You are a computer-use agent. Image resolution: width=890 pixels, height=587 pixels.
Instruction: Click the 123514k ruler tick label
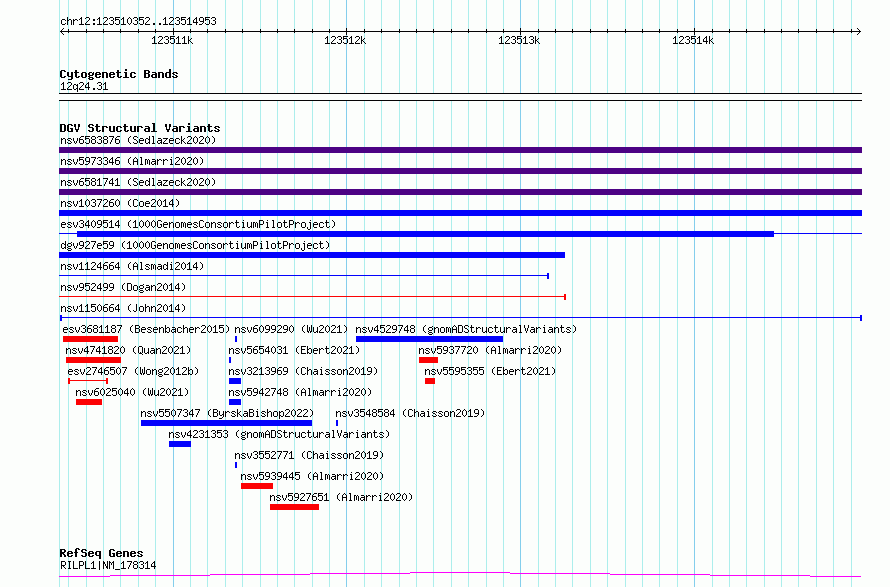692,41
